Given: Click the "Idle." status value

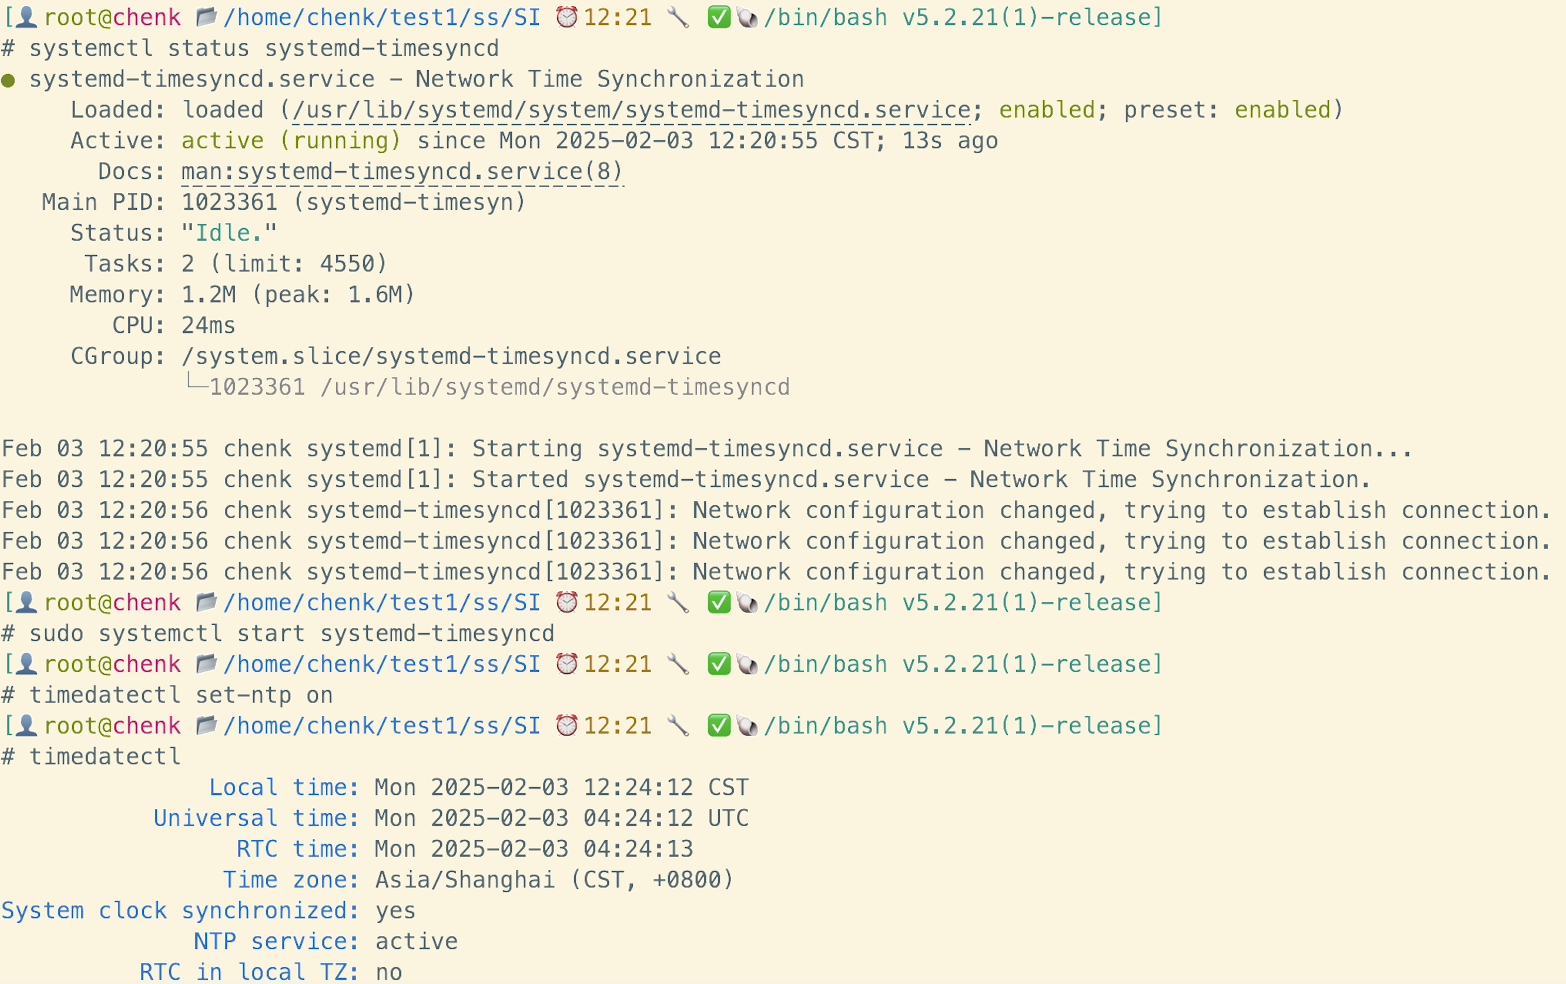Looking at the screenshot, I should point(229,233).
